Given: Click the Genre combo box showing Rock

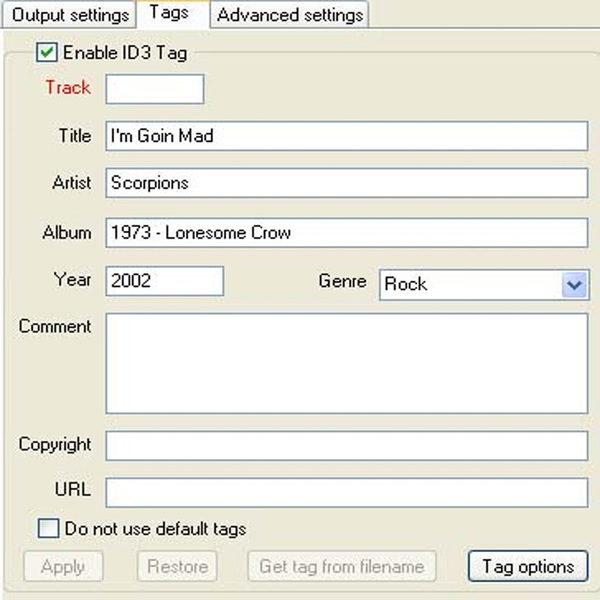Looking at the screenshot, I should (x=484, y=285).
